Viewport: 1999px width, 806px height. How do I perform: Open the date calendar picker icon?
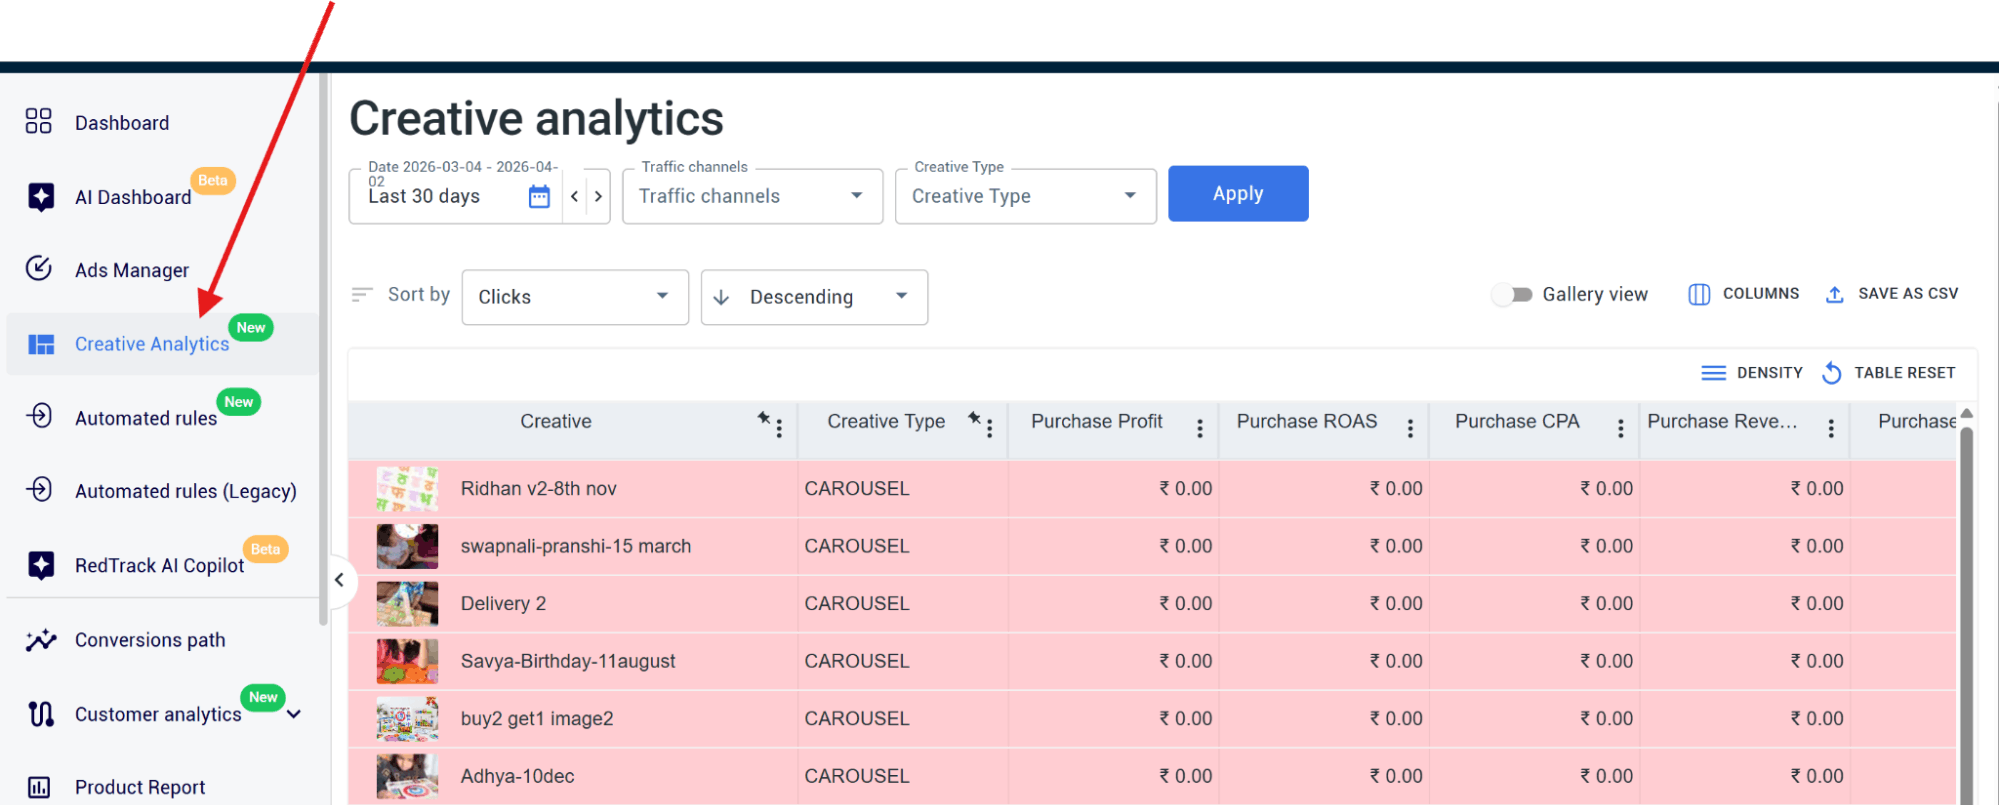pyautogui.click(x=539, y=196)
